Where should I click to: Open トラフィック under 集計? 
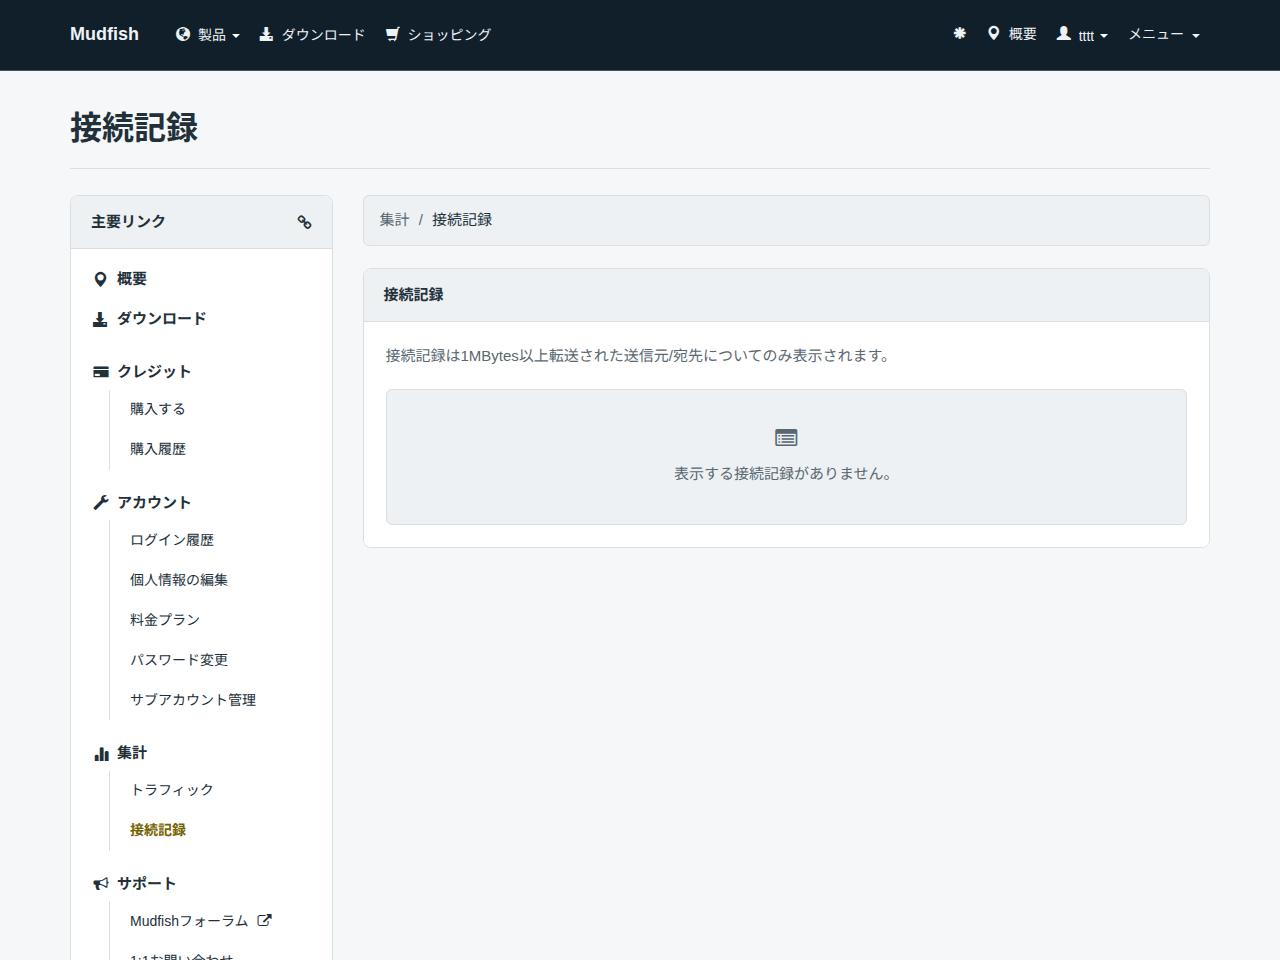coord(172,790)
